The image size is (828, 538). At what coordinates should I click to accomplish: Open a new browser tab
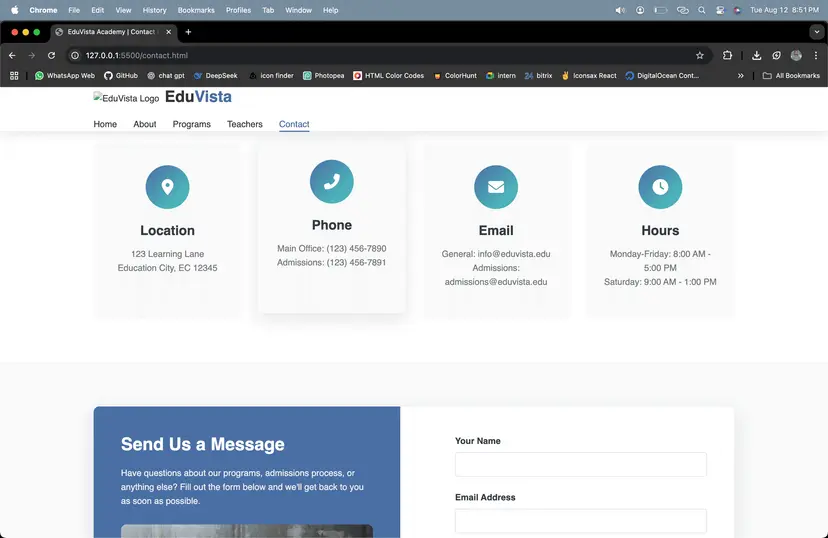tap(188, 32)
